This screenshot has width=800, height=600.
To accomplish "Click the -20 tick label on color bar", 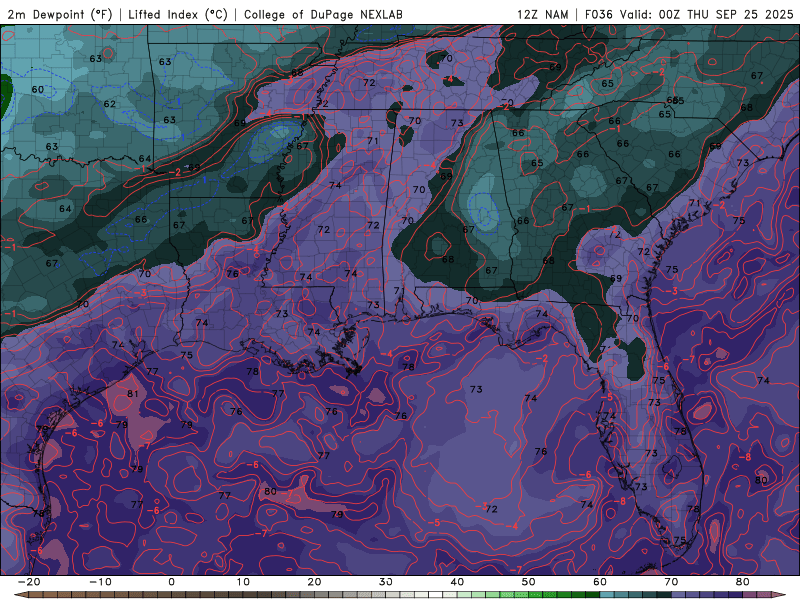I will [29, 582].
